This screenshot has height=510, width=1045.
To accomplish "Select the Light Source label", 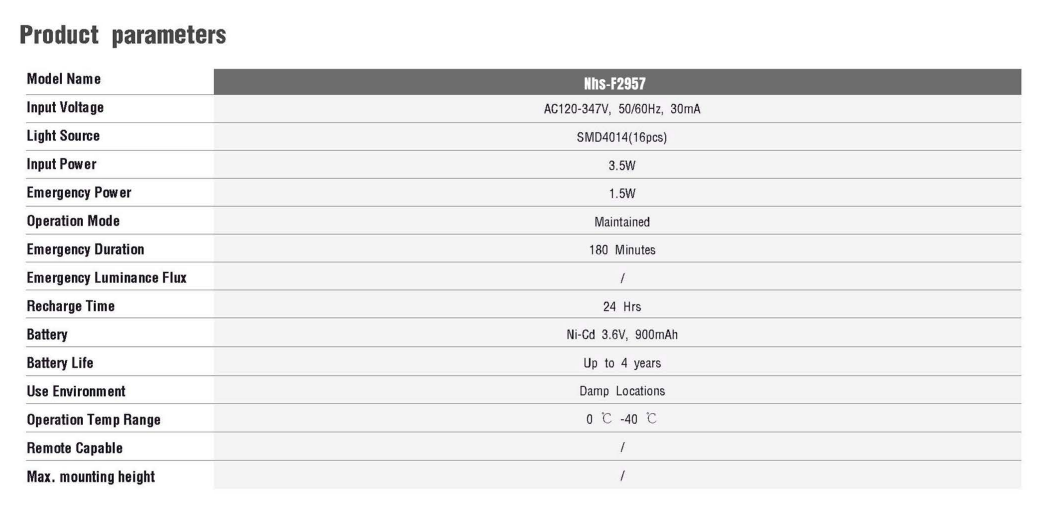I will pyautogui.click(x=63, y=136).
